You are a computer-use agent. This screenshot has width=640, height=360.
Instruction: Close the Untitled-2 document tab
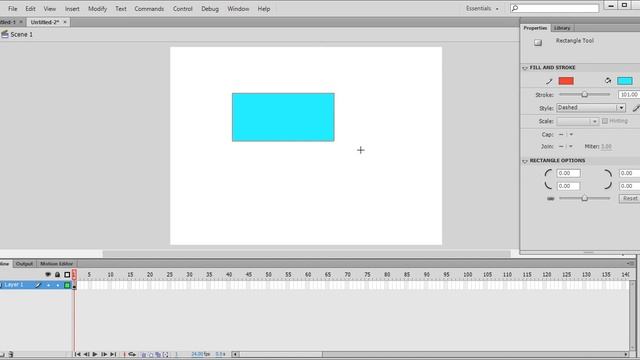(x=64, y=22)
